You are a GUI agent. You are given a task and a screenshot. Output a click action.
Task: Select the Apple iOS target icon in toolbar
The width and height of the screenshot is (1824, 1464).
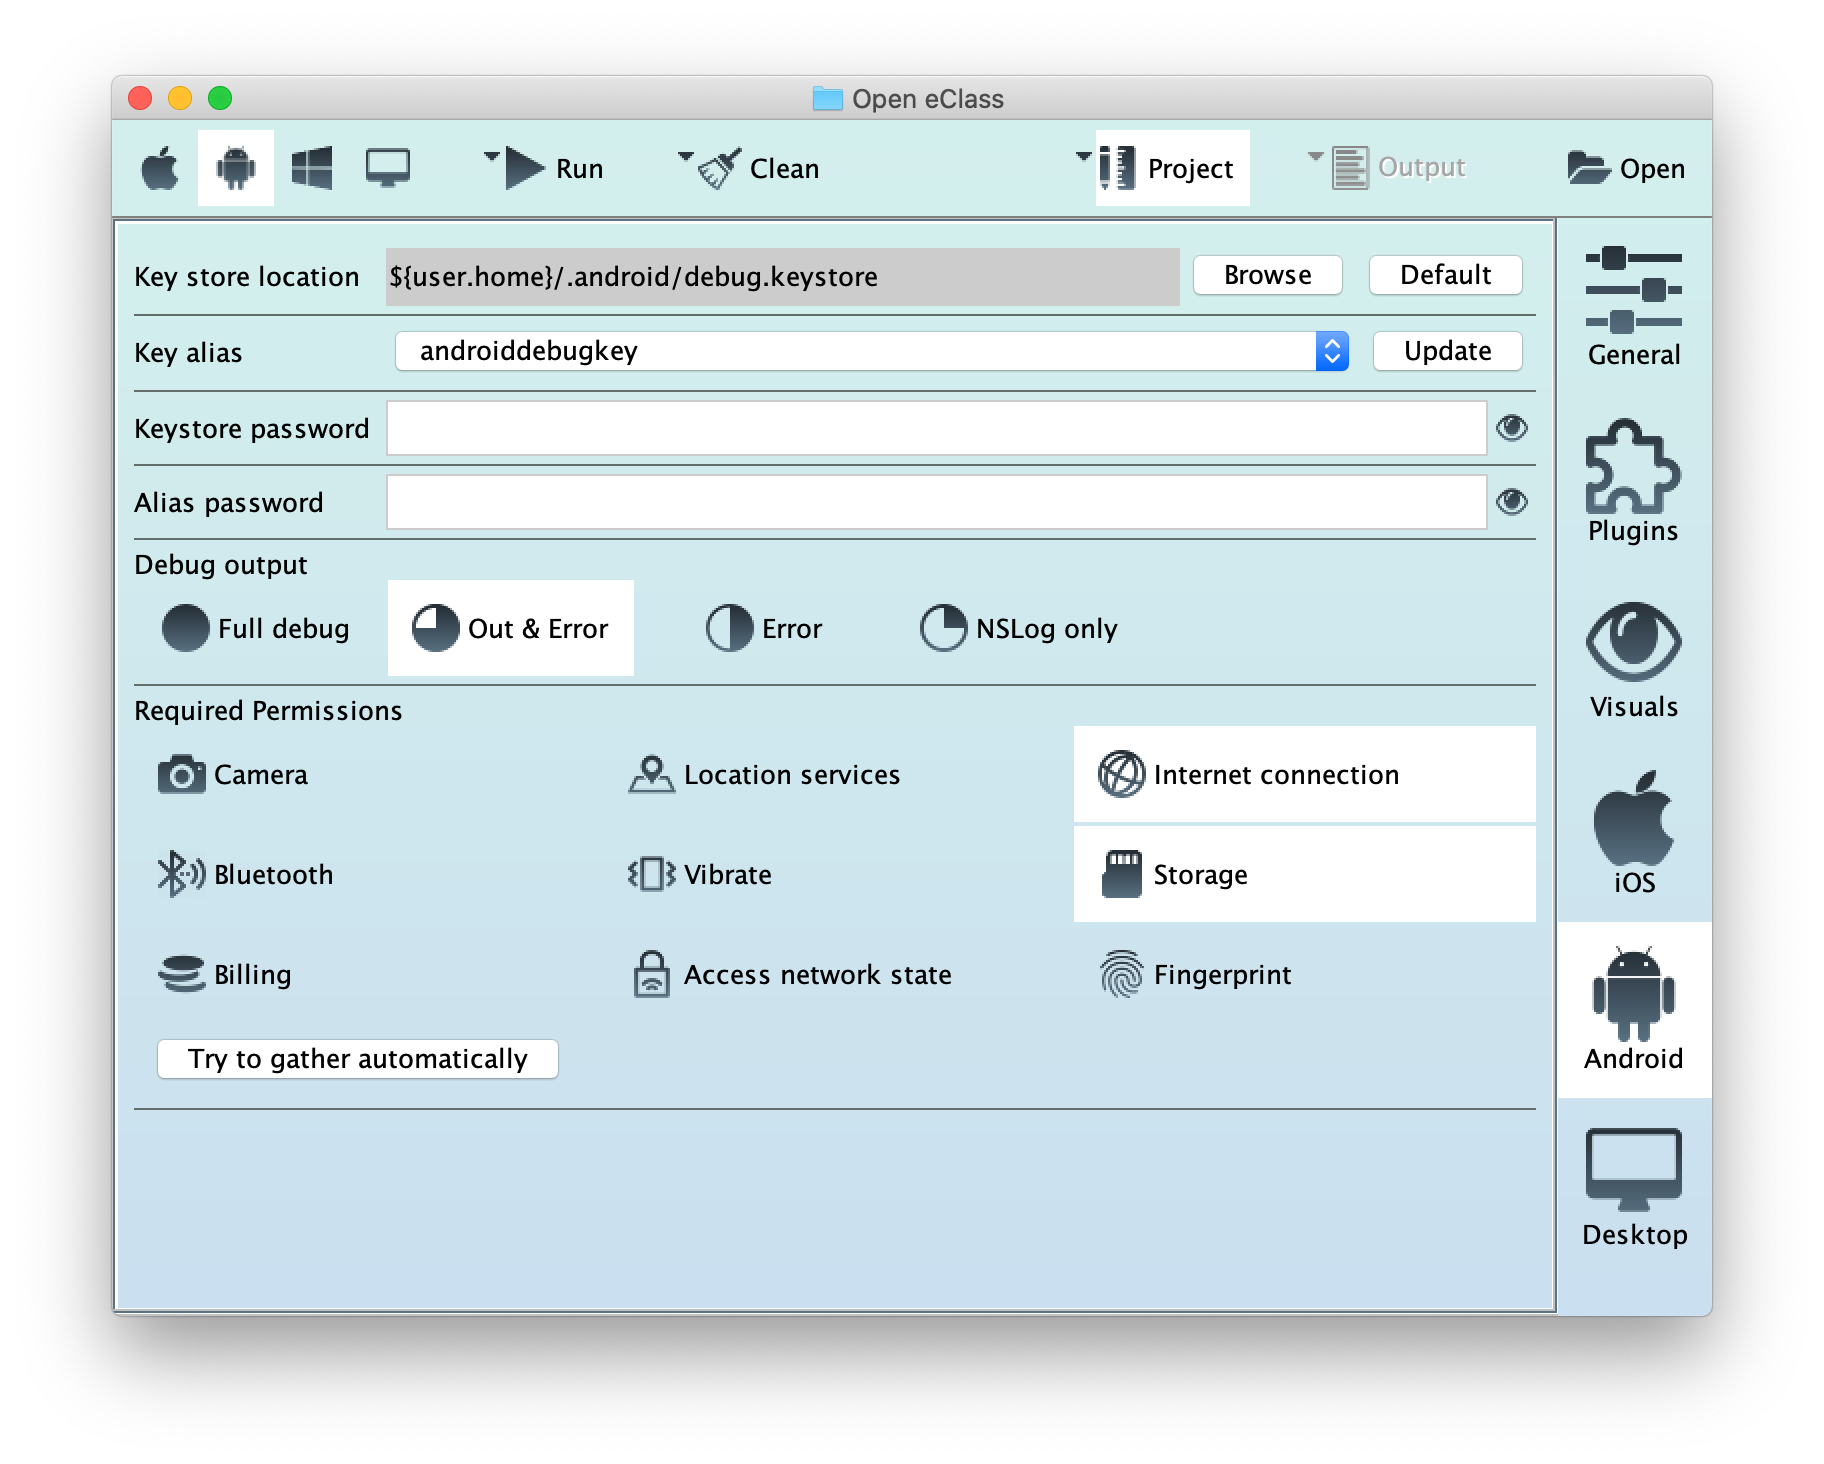click(x=160, y=168)
